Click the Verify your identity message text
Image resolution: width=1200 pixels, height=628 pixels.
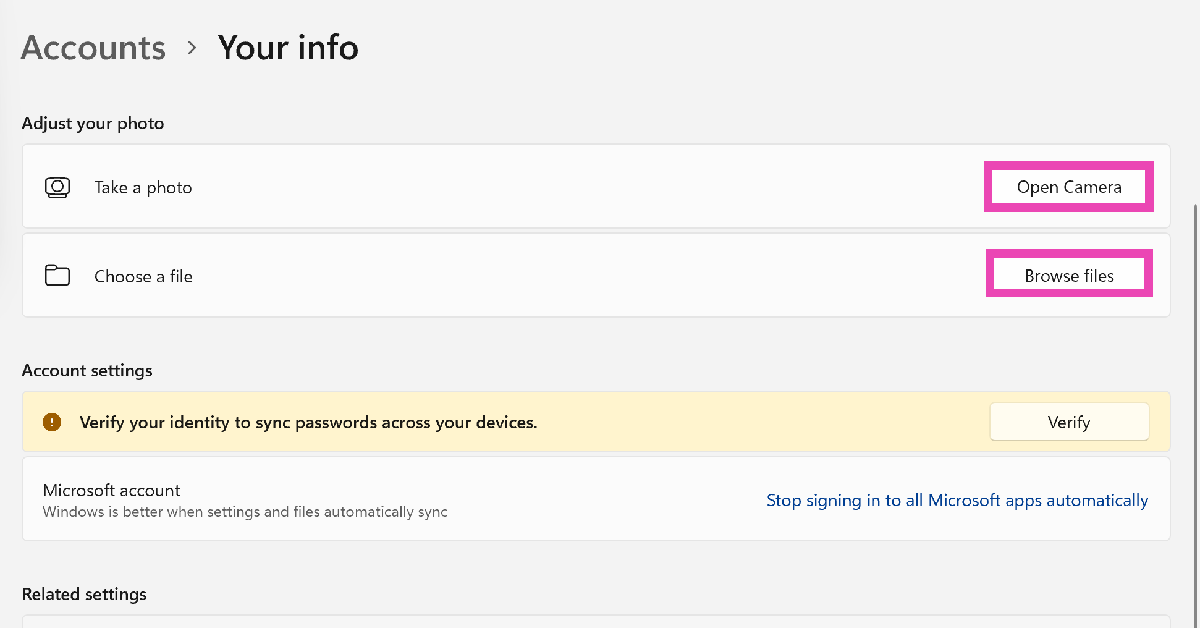308,422
